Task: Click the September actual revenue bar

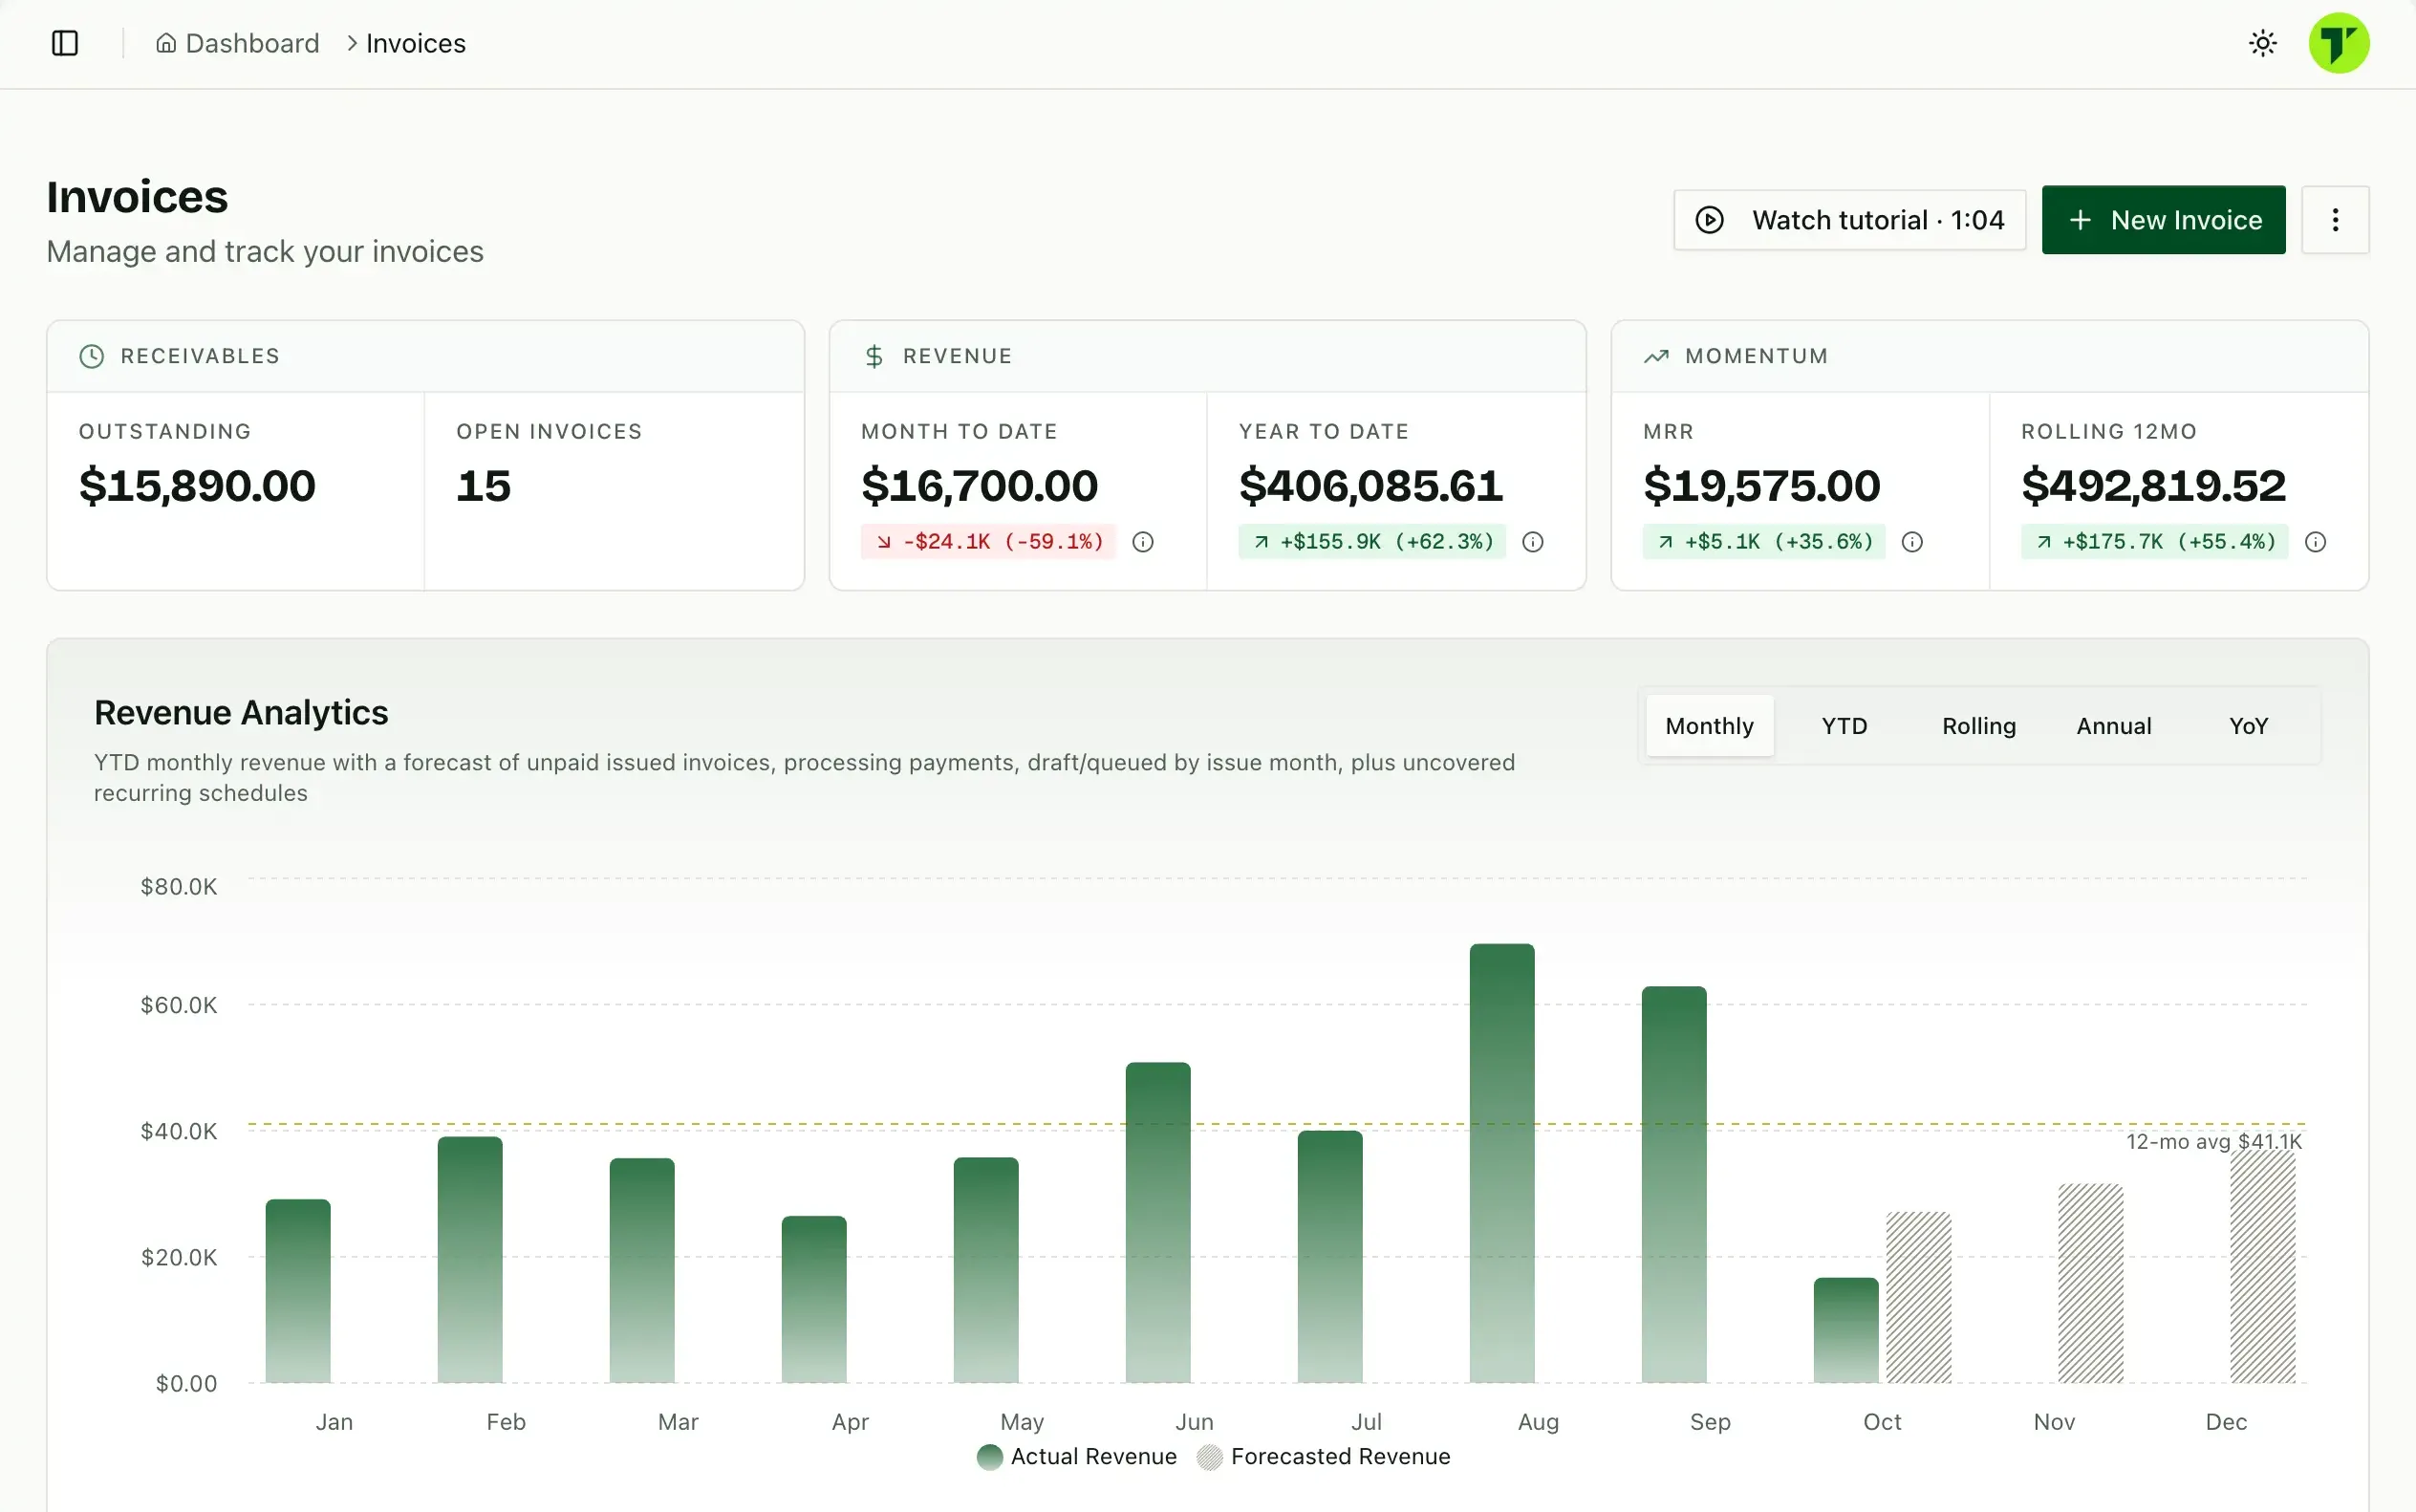Action: (x=1674, y=1185)
